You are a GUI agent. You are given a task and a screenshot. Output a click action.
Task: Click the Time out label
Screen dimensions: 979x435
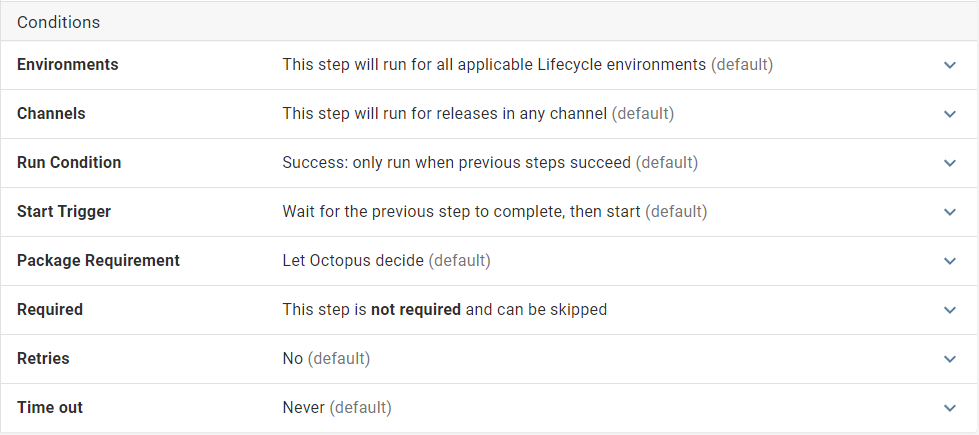point(50,408)
